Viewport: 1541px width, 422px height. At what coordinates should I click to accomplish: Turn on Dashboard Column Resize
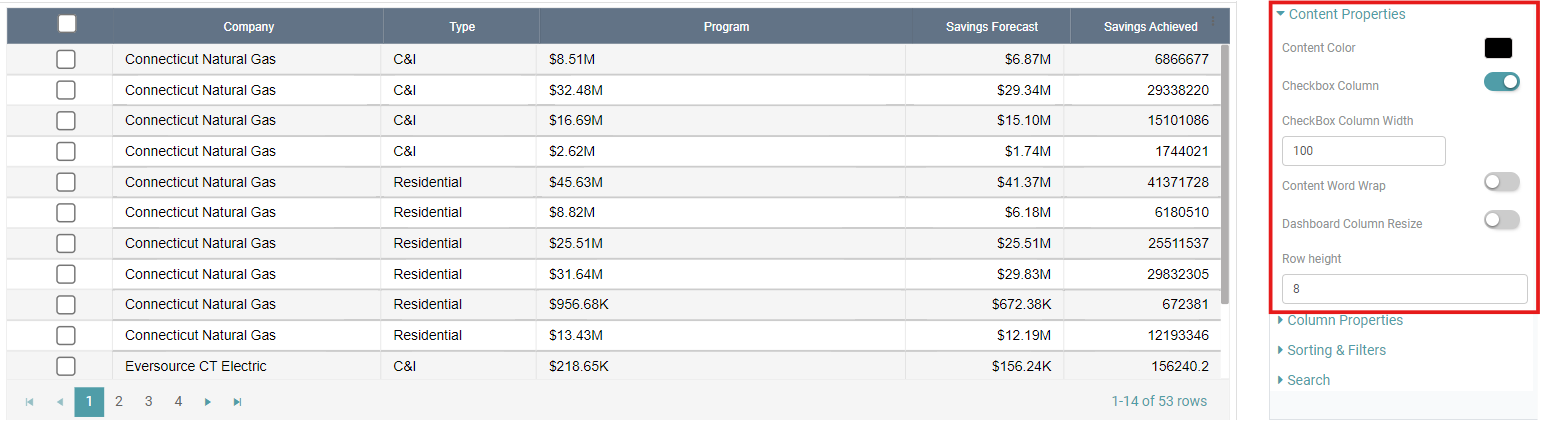tap(1501, 220)
